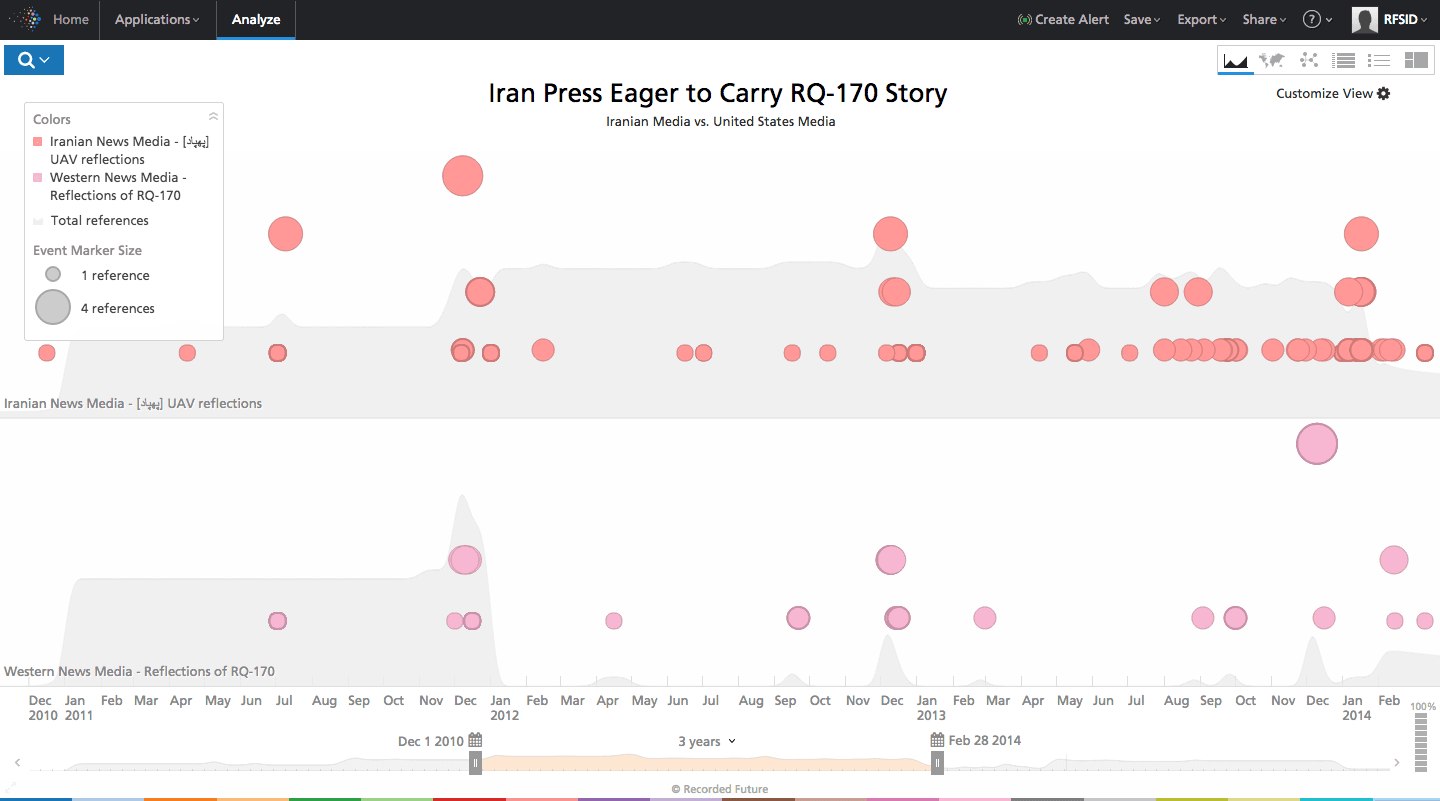Select the large Iranian bubble above July 2011
This screenshot has height=801, width=1440.
coord(285,234)
